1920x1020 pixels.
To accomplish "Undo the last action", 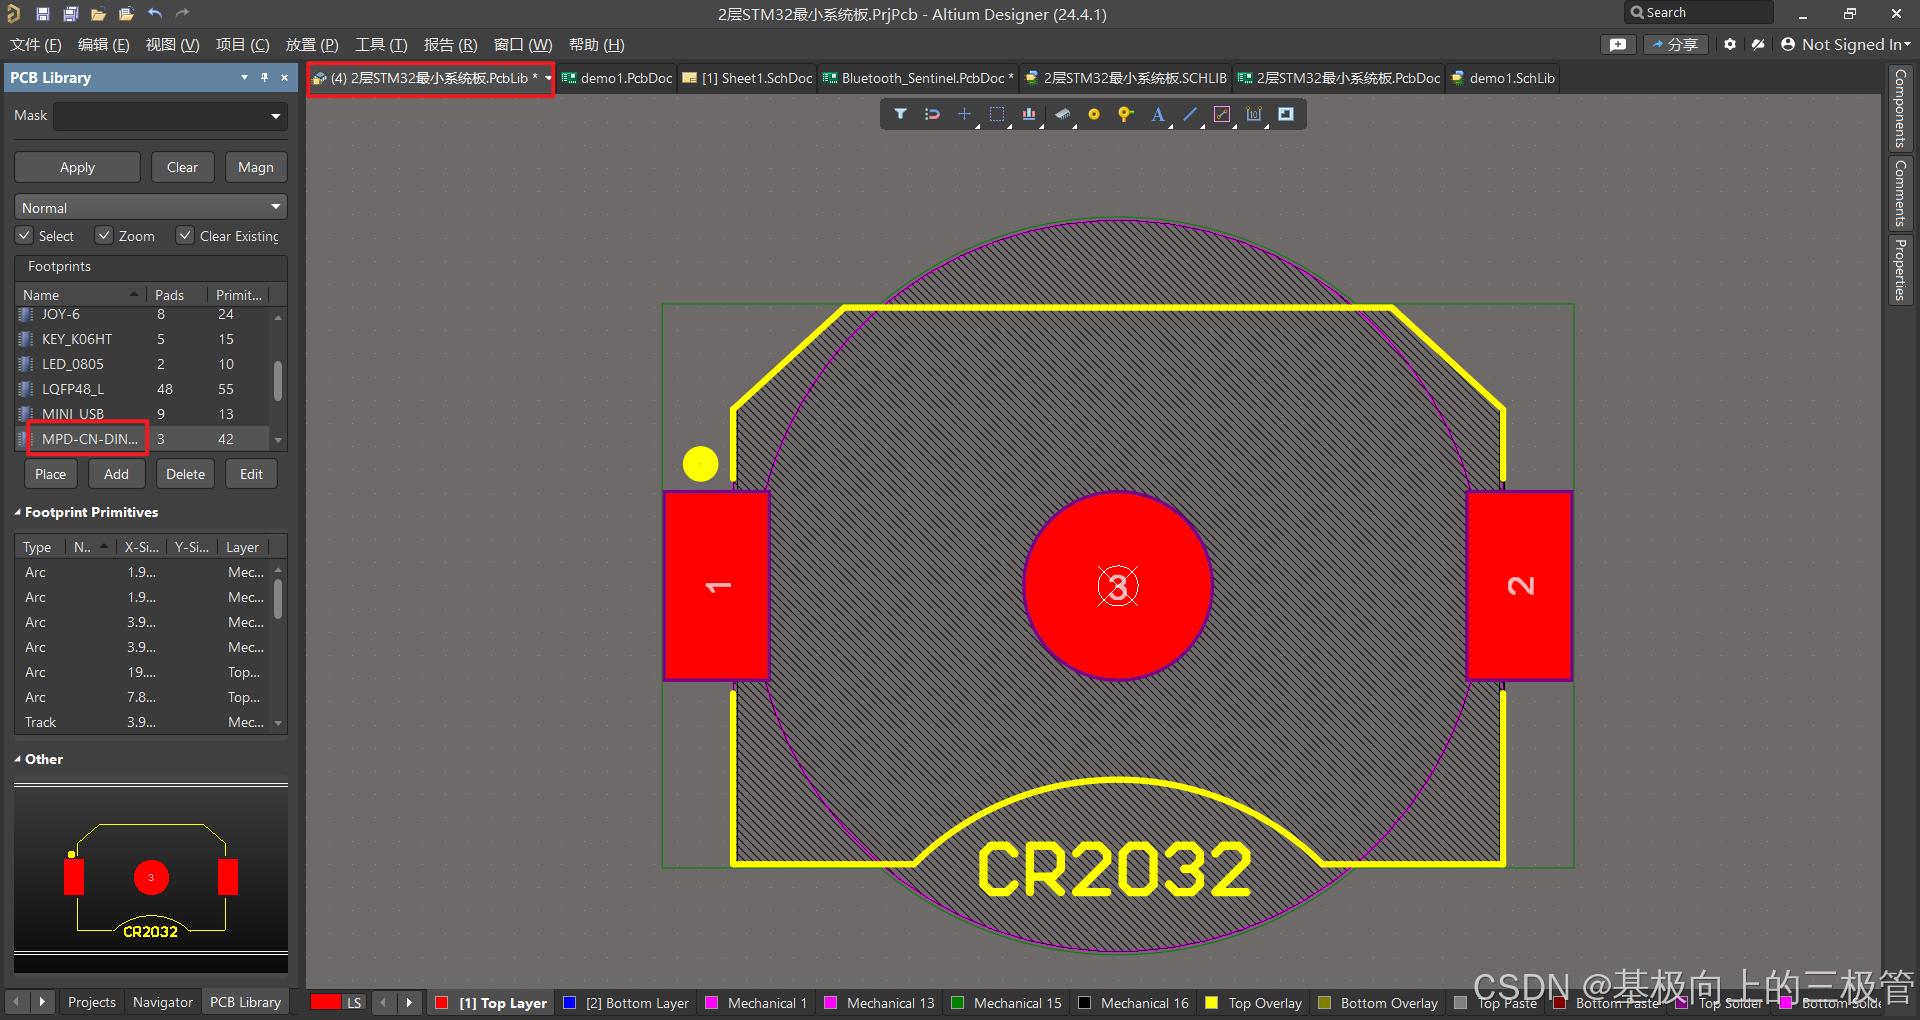I will tap(154, 14).
